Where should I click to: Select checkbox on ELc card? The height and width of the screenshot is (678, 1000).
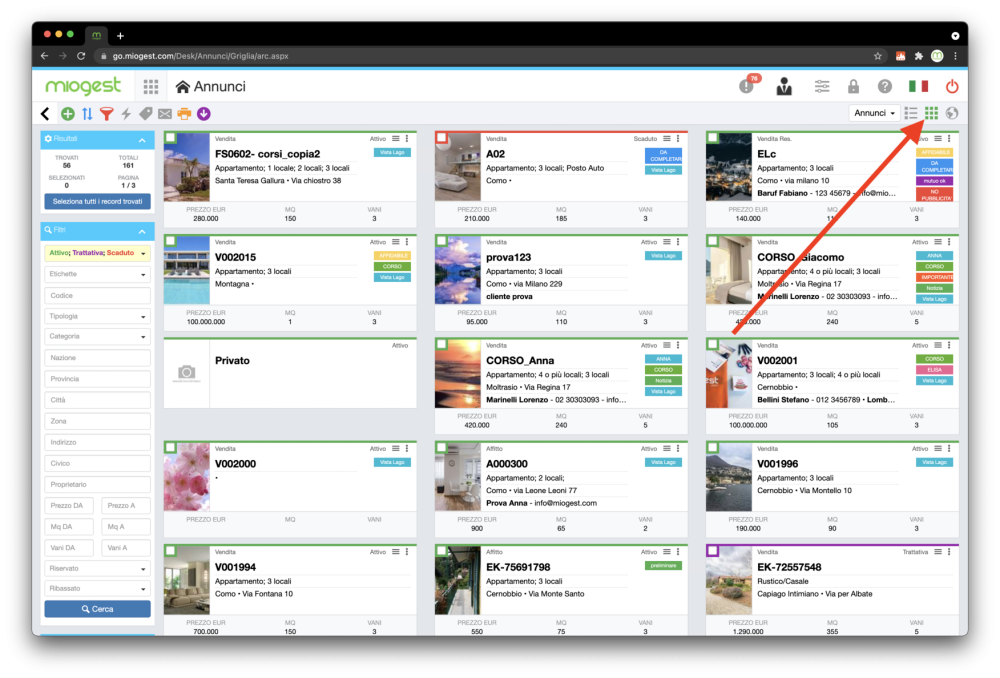712,138
